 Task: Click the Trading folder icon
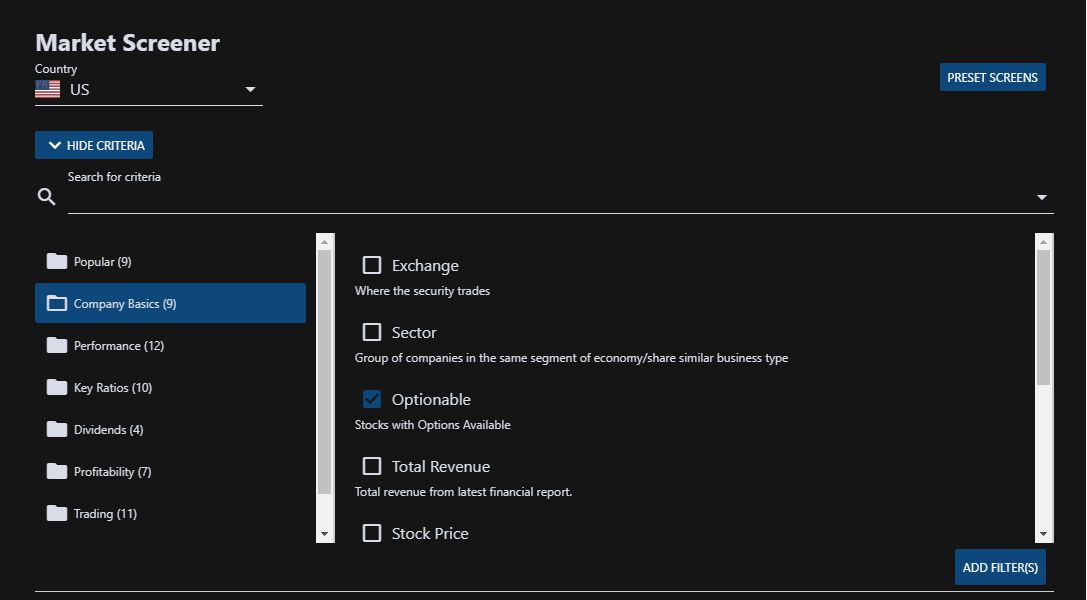point(57,513)
